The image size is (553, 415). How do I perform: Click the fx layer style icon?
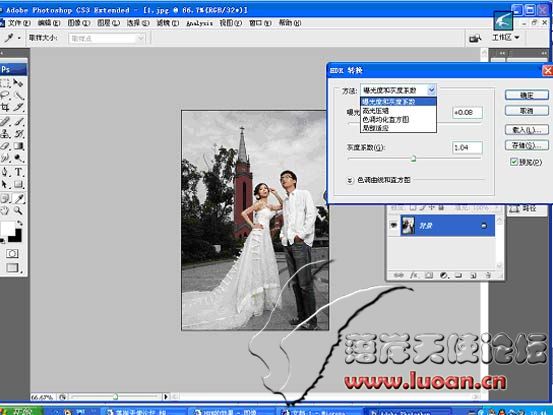pyautogui.click(x=413, y=275)
